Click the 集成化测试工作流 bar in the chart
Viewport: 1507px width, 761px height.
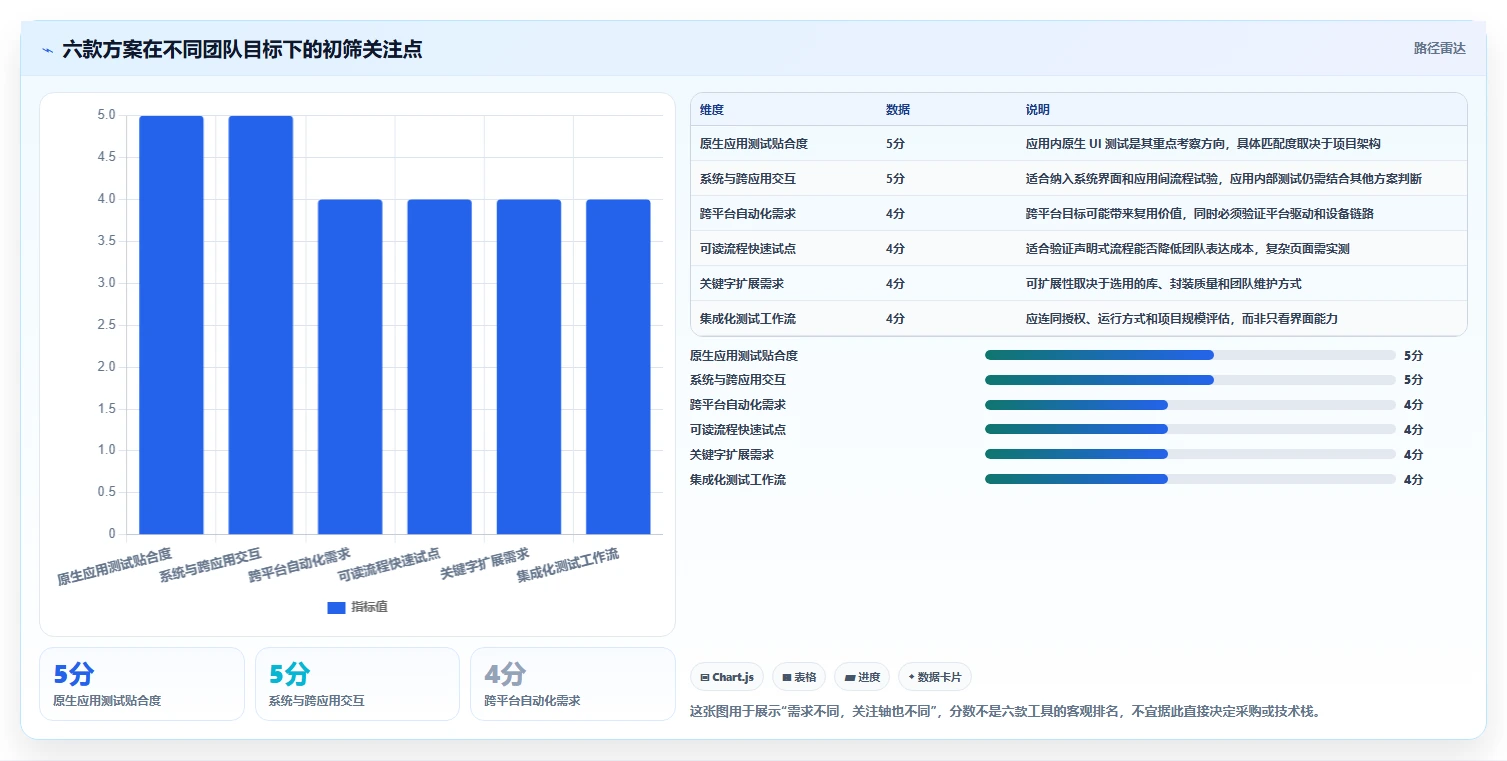click(x=618, y=367)
